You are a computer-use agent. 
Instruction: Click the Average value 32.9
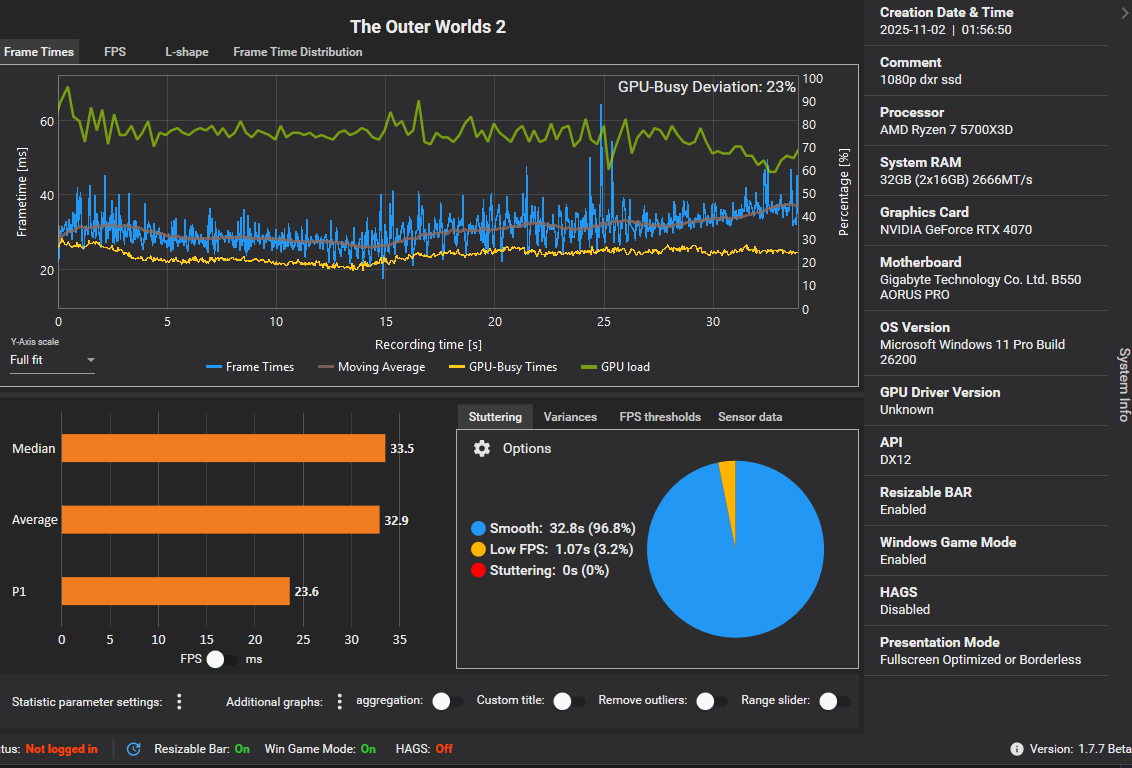coord(396,520)
